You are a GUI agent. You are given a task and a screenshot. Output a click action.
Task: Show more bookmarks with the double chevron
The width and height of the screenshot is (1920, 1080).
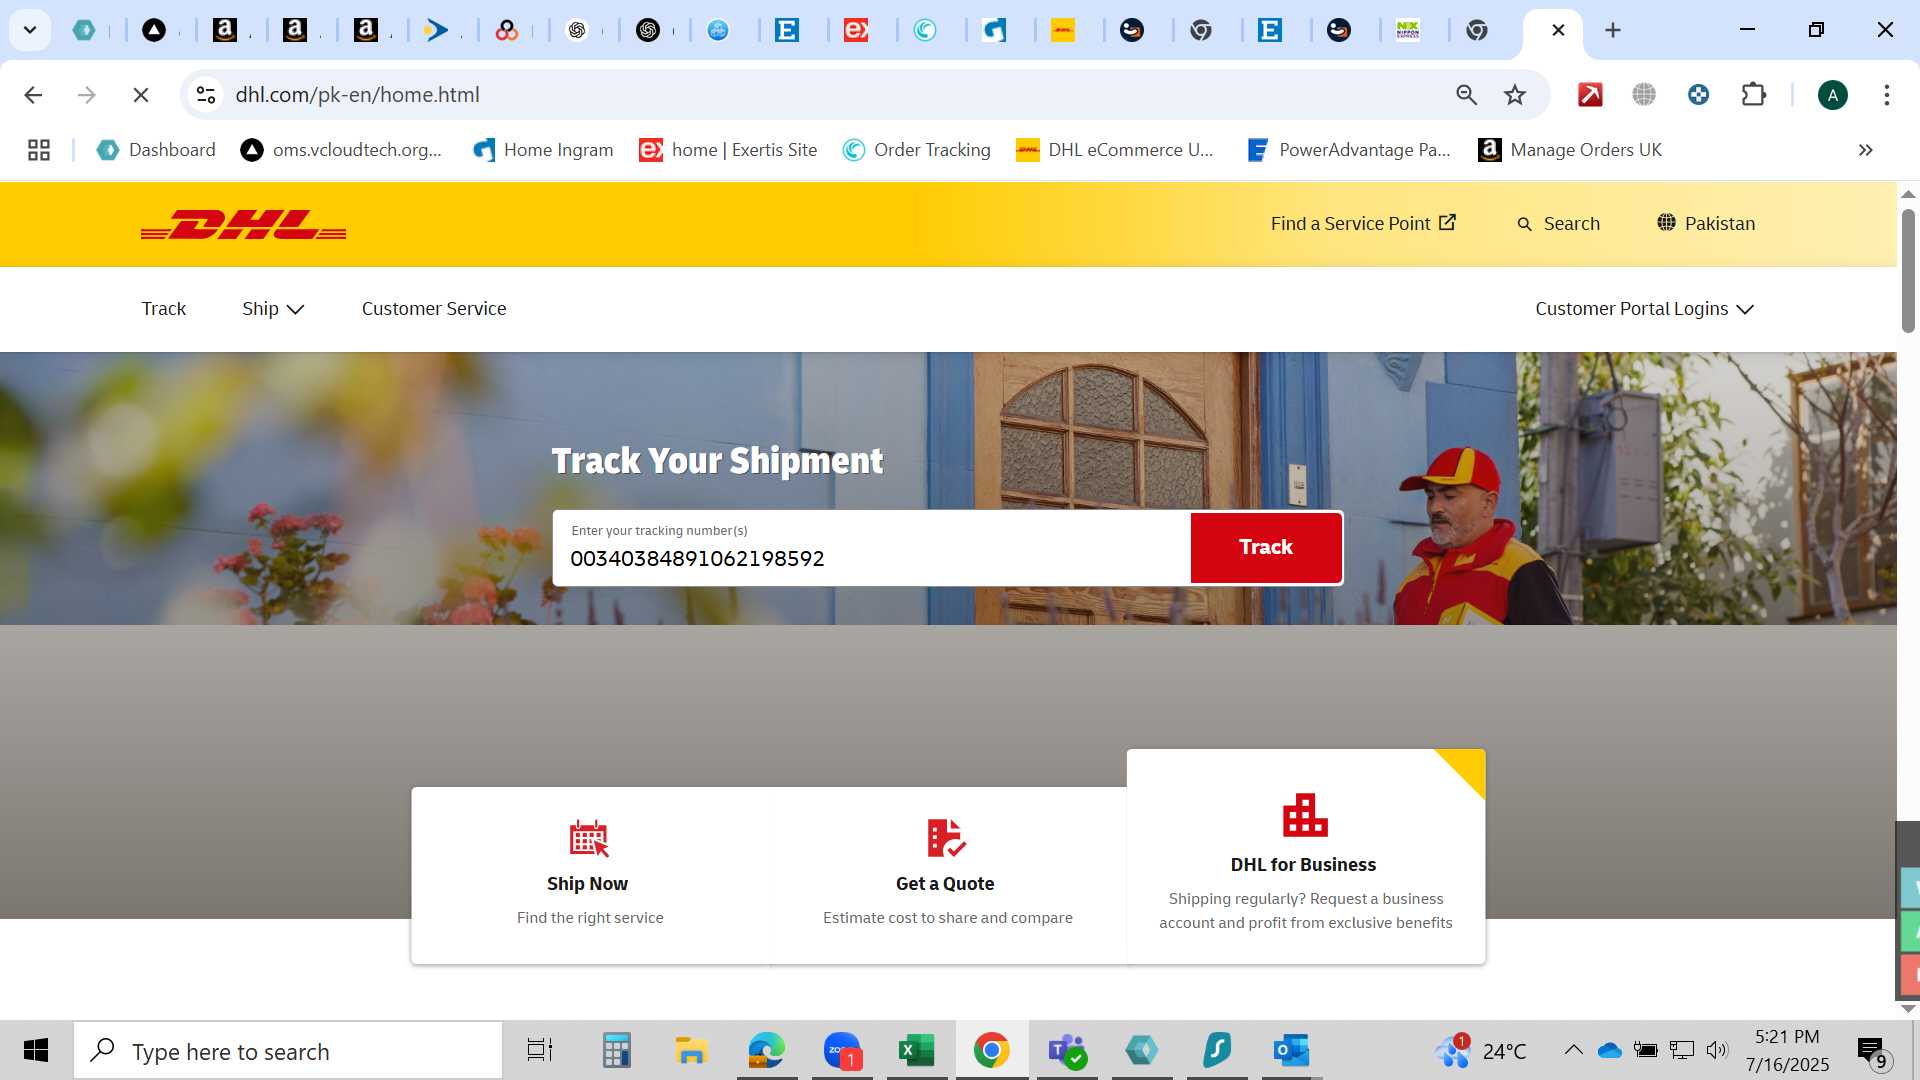coord(1865,150)
